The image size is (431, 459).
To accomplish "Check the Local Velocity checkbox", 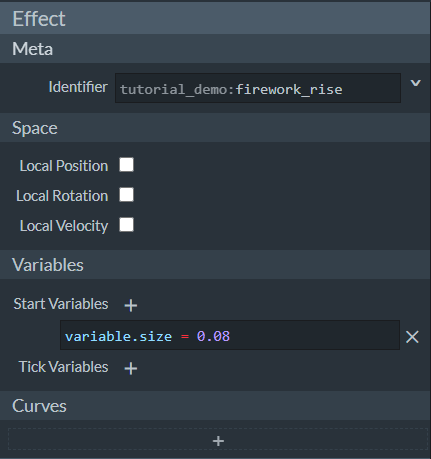I will (x=127, y=225).
